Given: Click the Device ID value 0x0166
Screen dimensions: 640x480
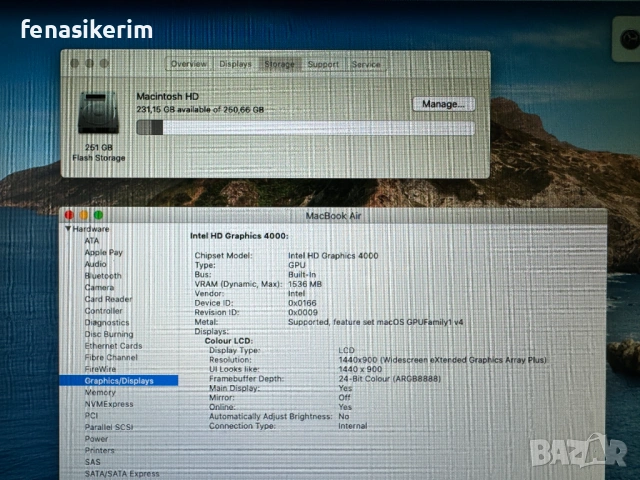Looking at the screenshot, I should point(302,303).
